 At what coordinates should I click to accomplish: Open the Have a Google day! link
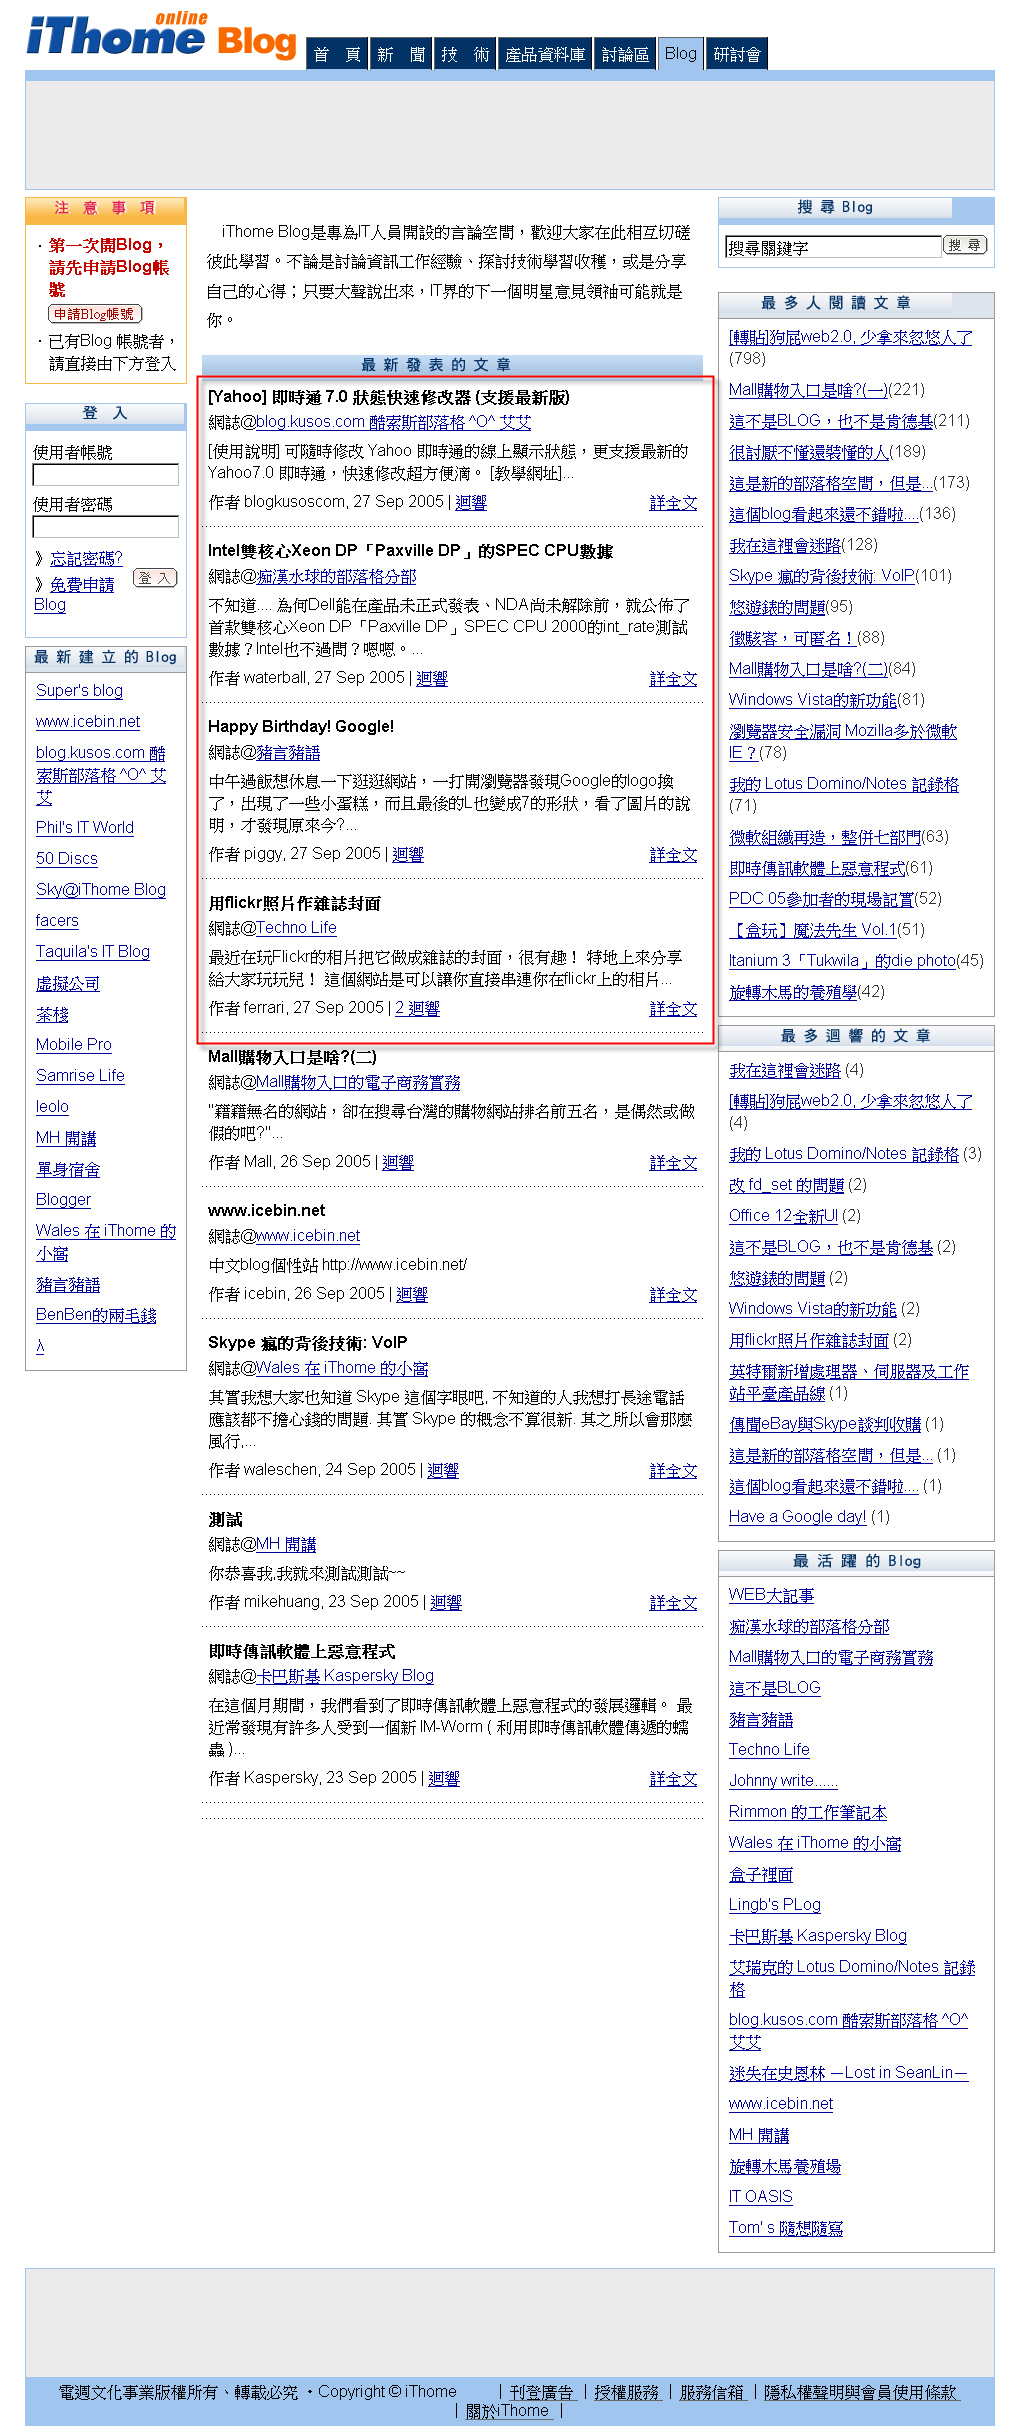pos(797,1516)
